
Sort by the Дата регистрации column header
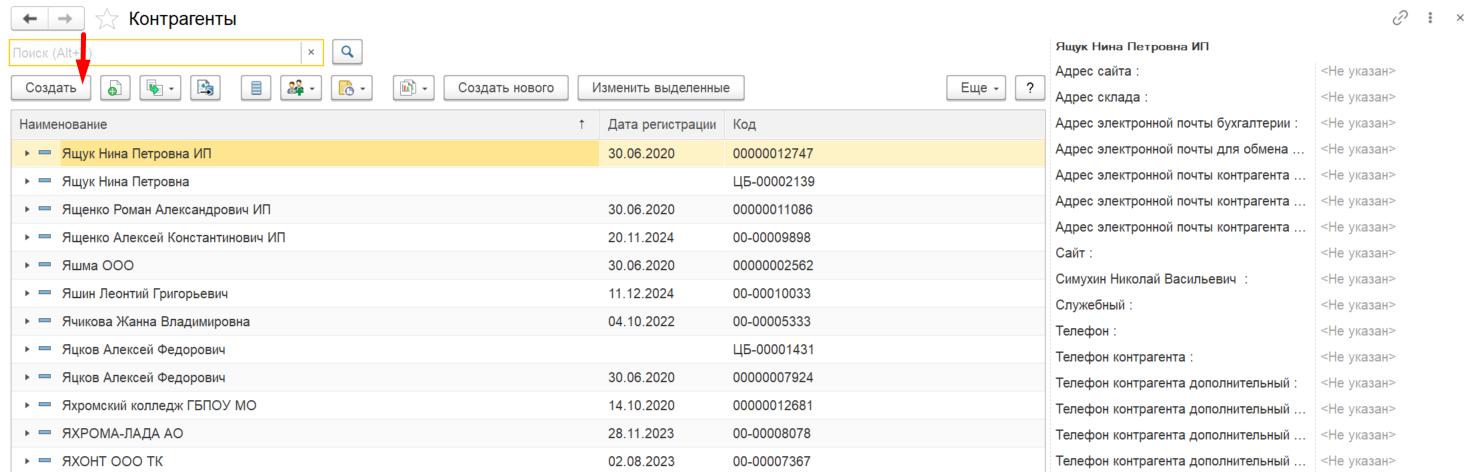pos(662,124)
